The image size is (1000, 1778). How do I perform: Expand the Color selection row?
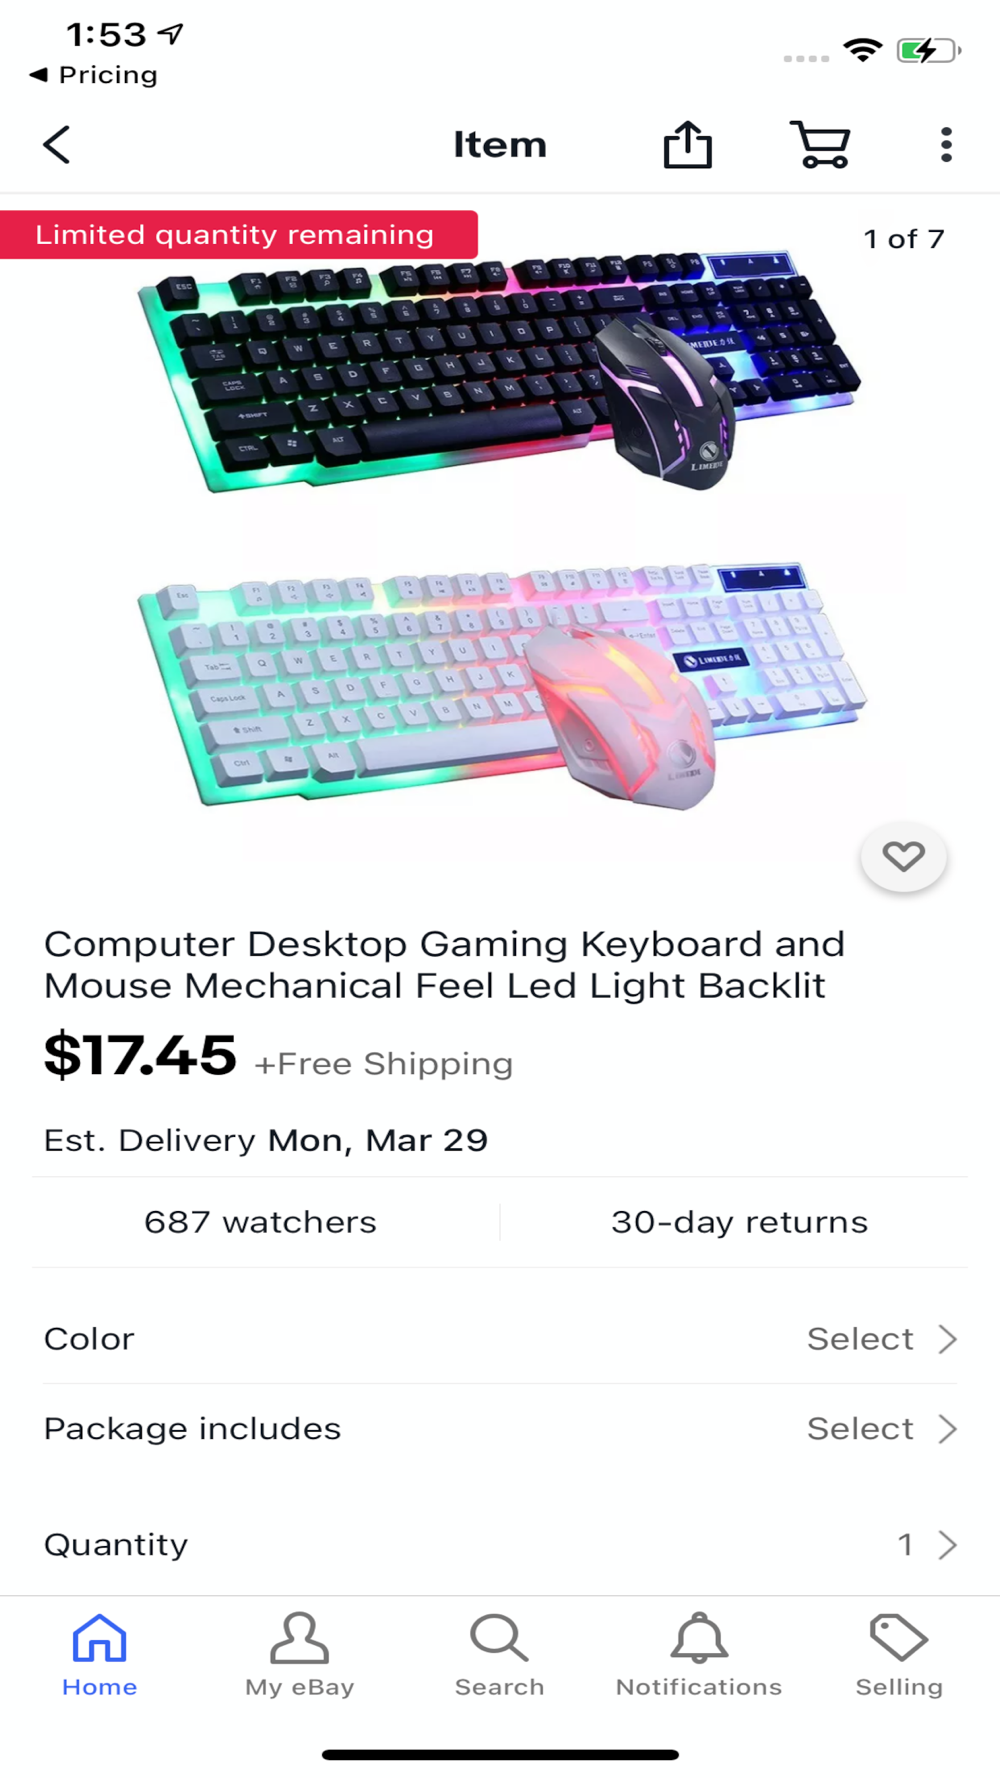coord(500,1339)
